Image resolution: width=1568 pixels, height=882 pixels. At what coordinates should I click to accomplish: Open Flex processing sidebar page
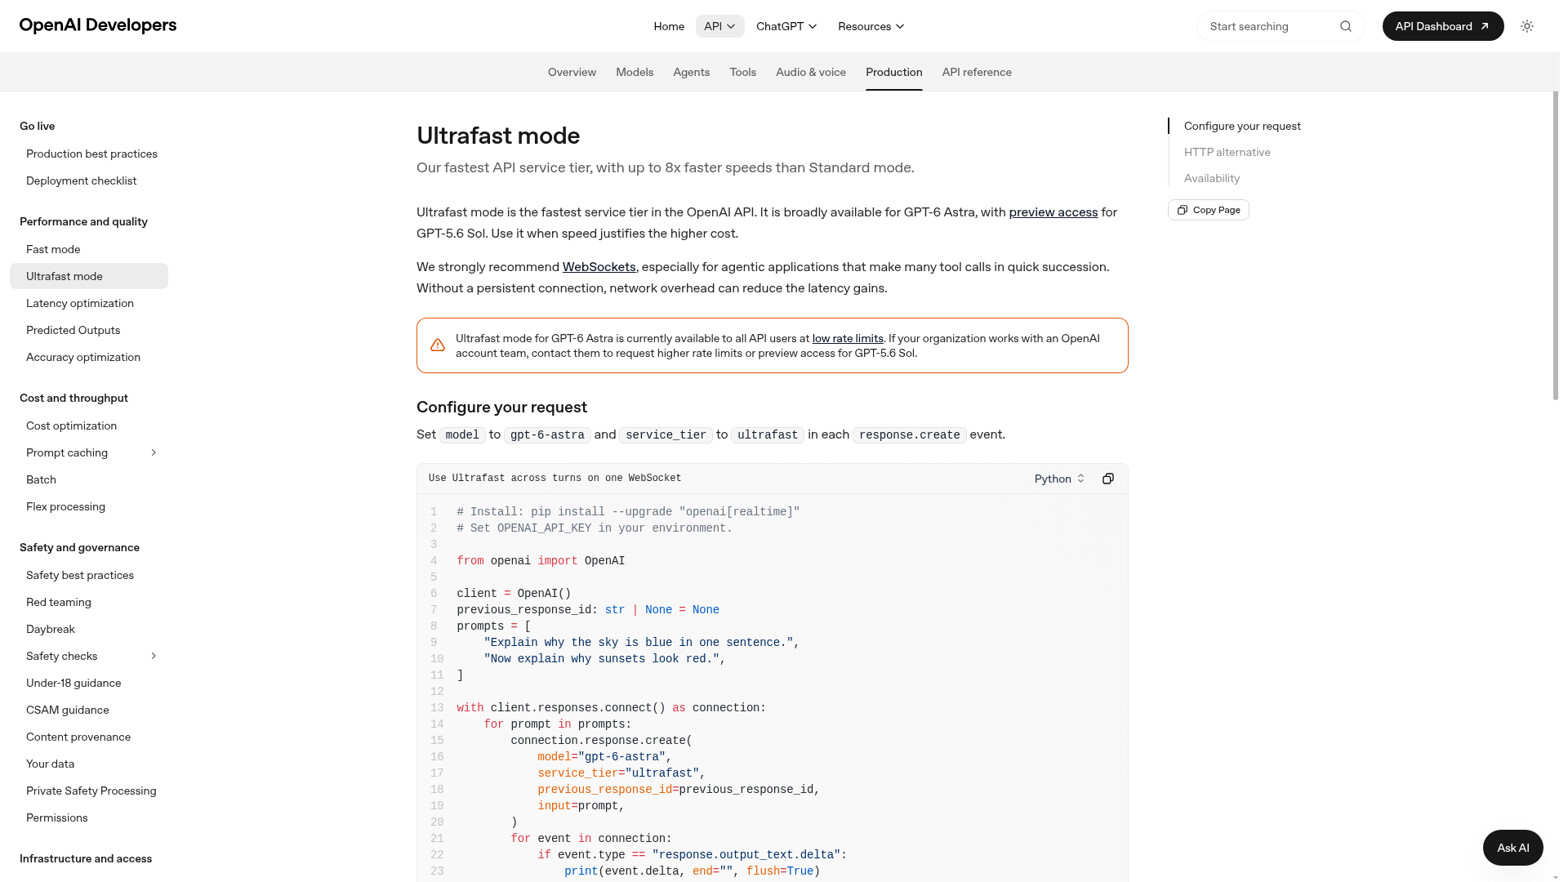click(x=66, y=508)
